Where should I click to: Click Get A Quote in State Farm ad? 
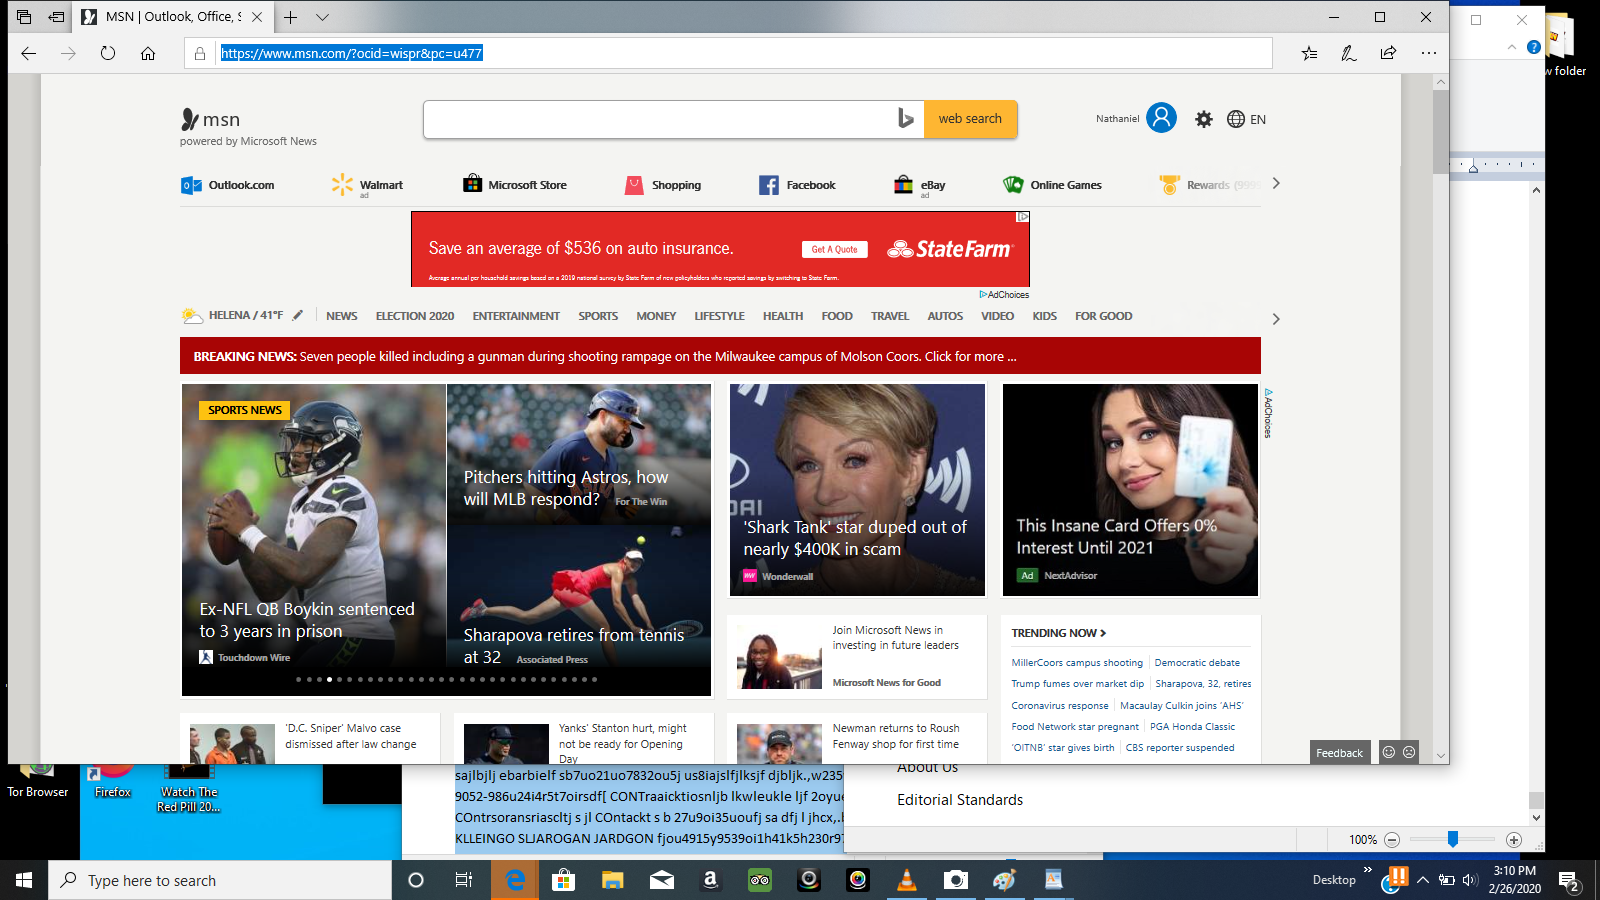click(834, 249)
